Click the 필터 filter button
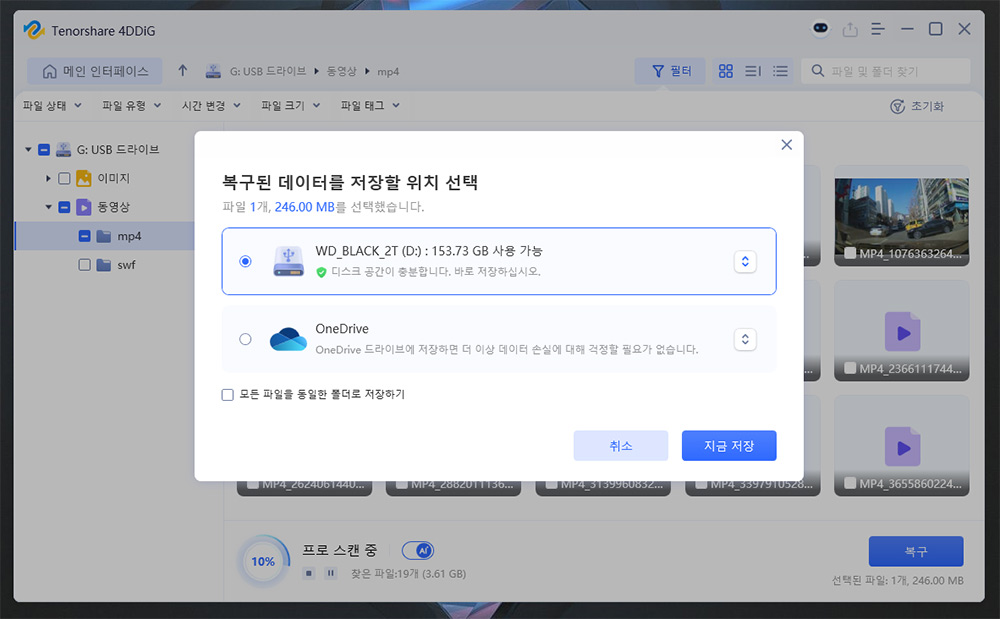This screenshot has width=1000, height=619. click(x=670, y=71)
